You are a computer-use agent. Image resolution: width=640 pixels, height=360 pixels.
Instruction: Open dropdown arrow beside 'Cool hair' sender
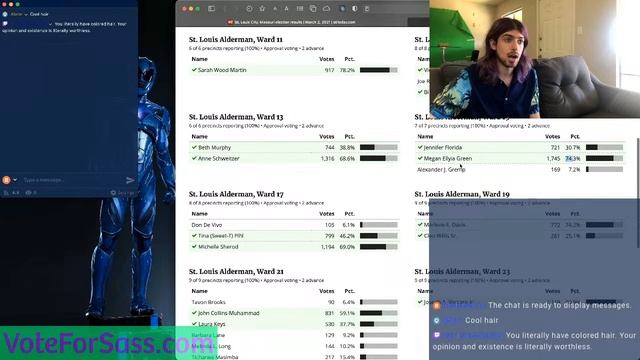[x=26, y=14]
